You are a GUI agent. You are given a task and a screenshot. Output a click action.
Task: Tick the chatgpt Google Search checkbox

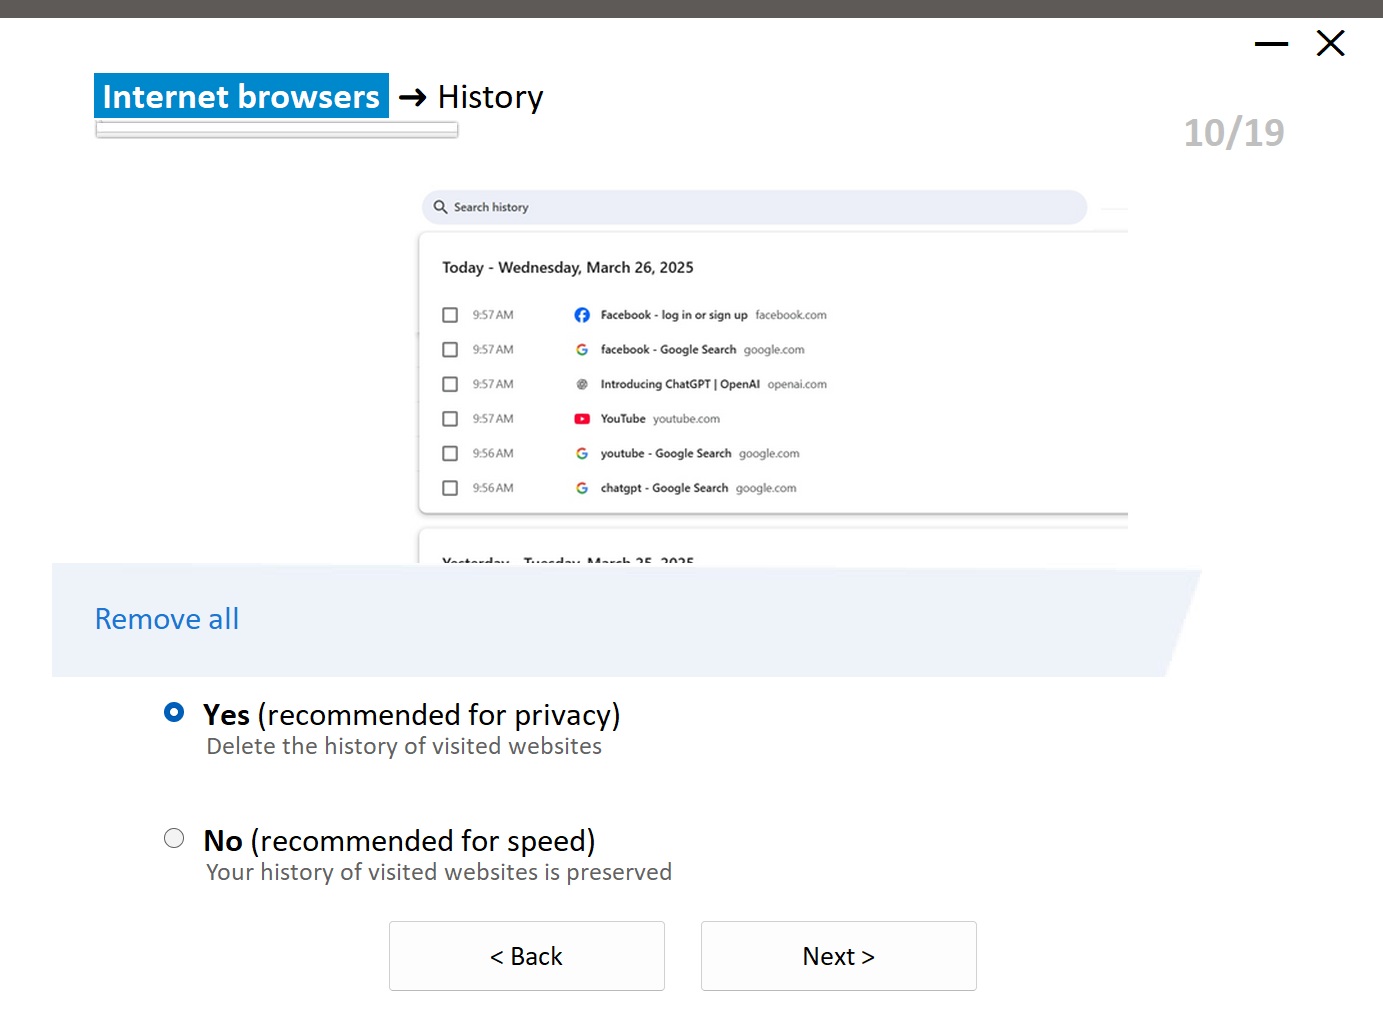pos(450,488)
